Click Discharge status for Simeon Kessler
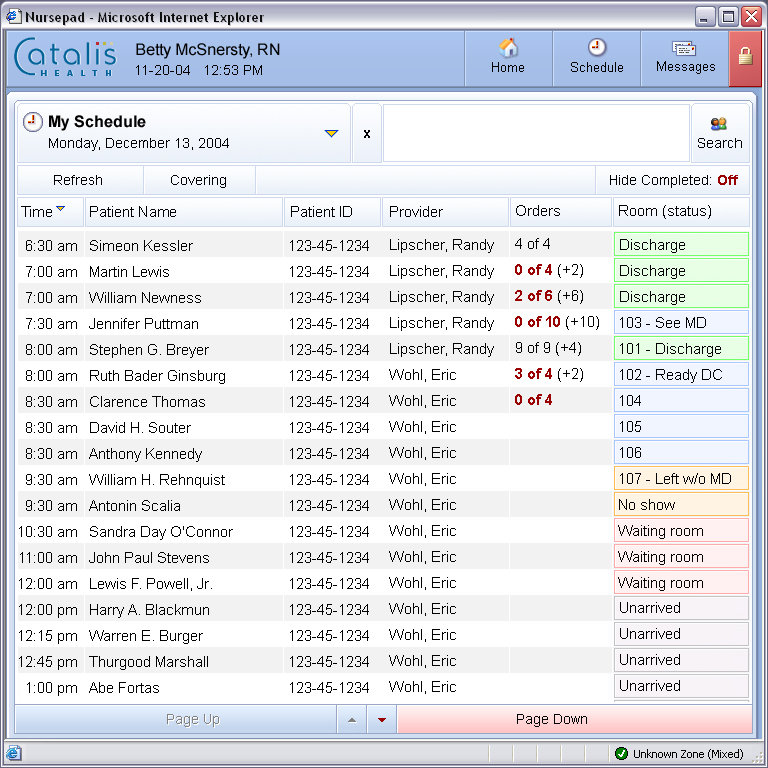Screen dimensions: 768x768 pos(681,244)
